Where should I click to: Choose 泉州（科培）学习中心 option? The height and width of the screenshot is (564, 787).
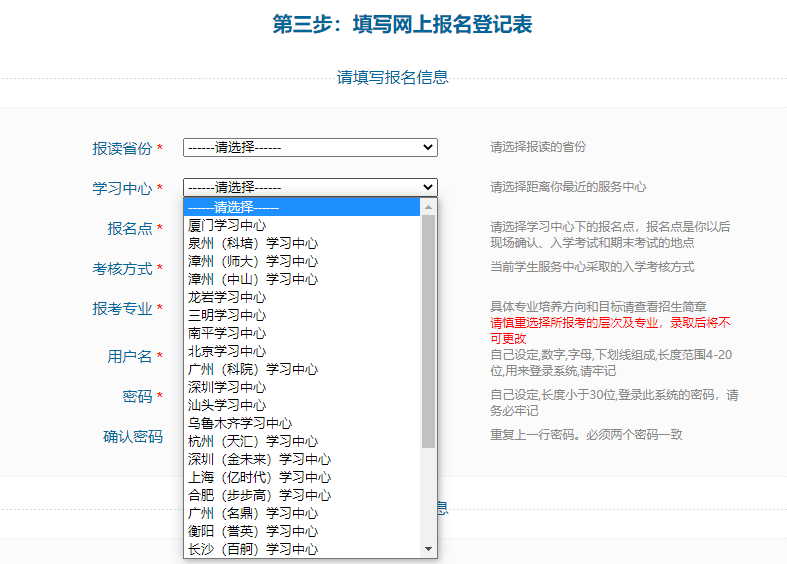pyautogui.click(x=302, y=243)
